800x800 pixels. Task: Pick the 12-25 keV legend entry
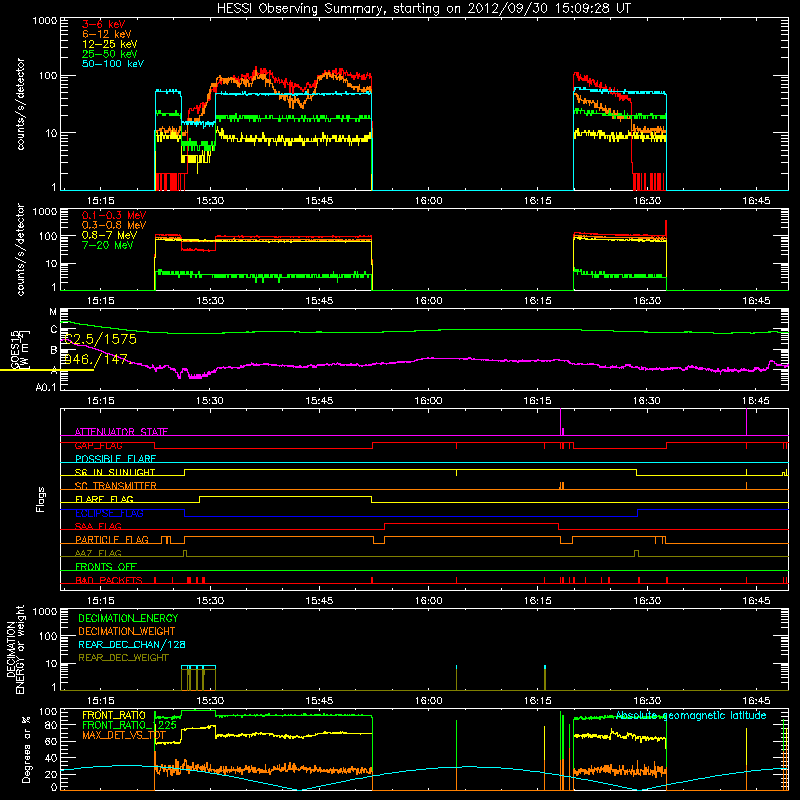pyautogui.click(x=110, y=44)
